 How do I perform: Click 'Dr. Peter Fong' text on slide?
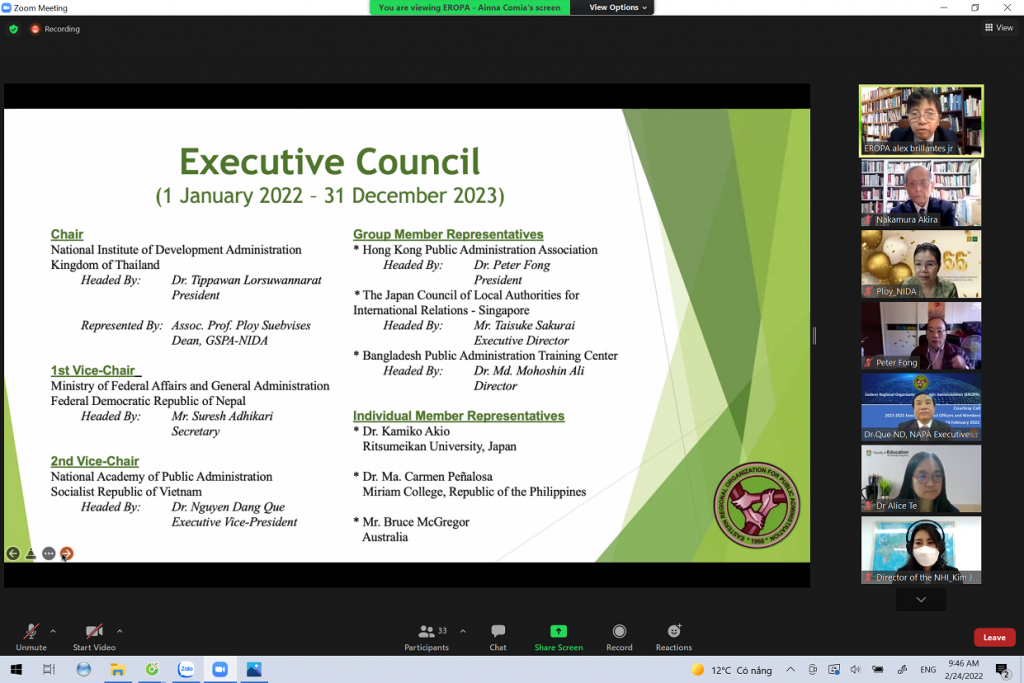click(x=512, y=264)
